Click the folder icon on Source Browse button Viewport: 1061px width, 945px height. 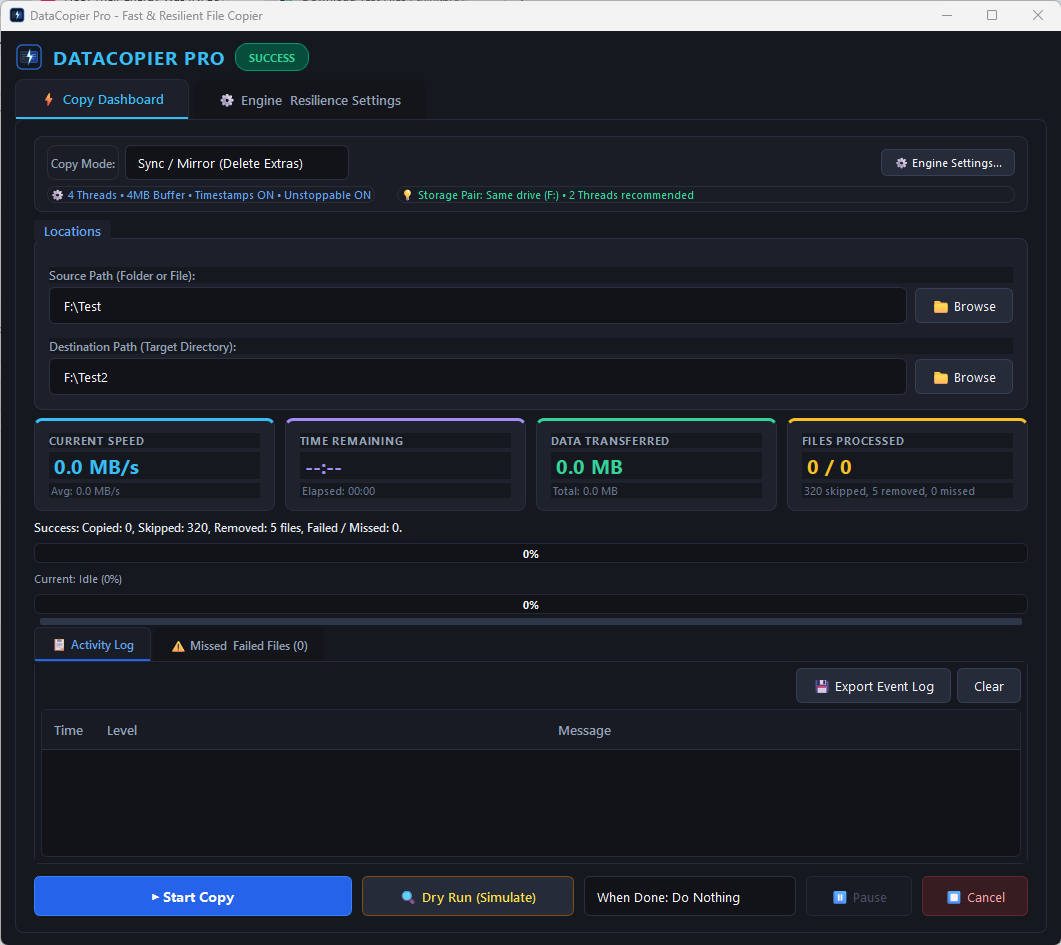pos(941,306)
